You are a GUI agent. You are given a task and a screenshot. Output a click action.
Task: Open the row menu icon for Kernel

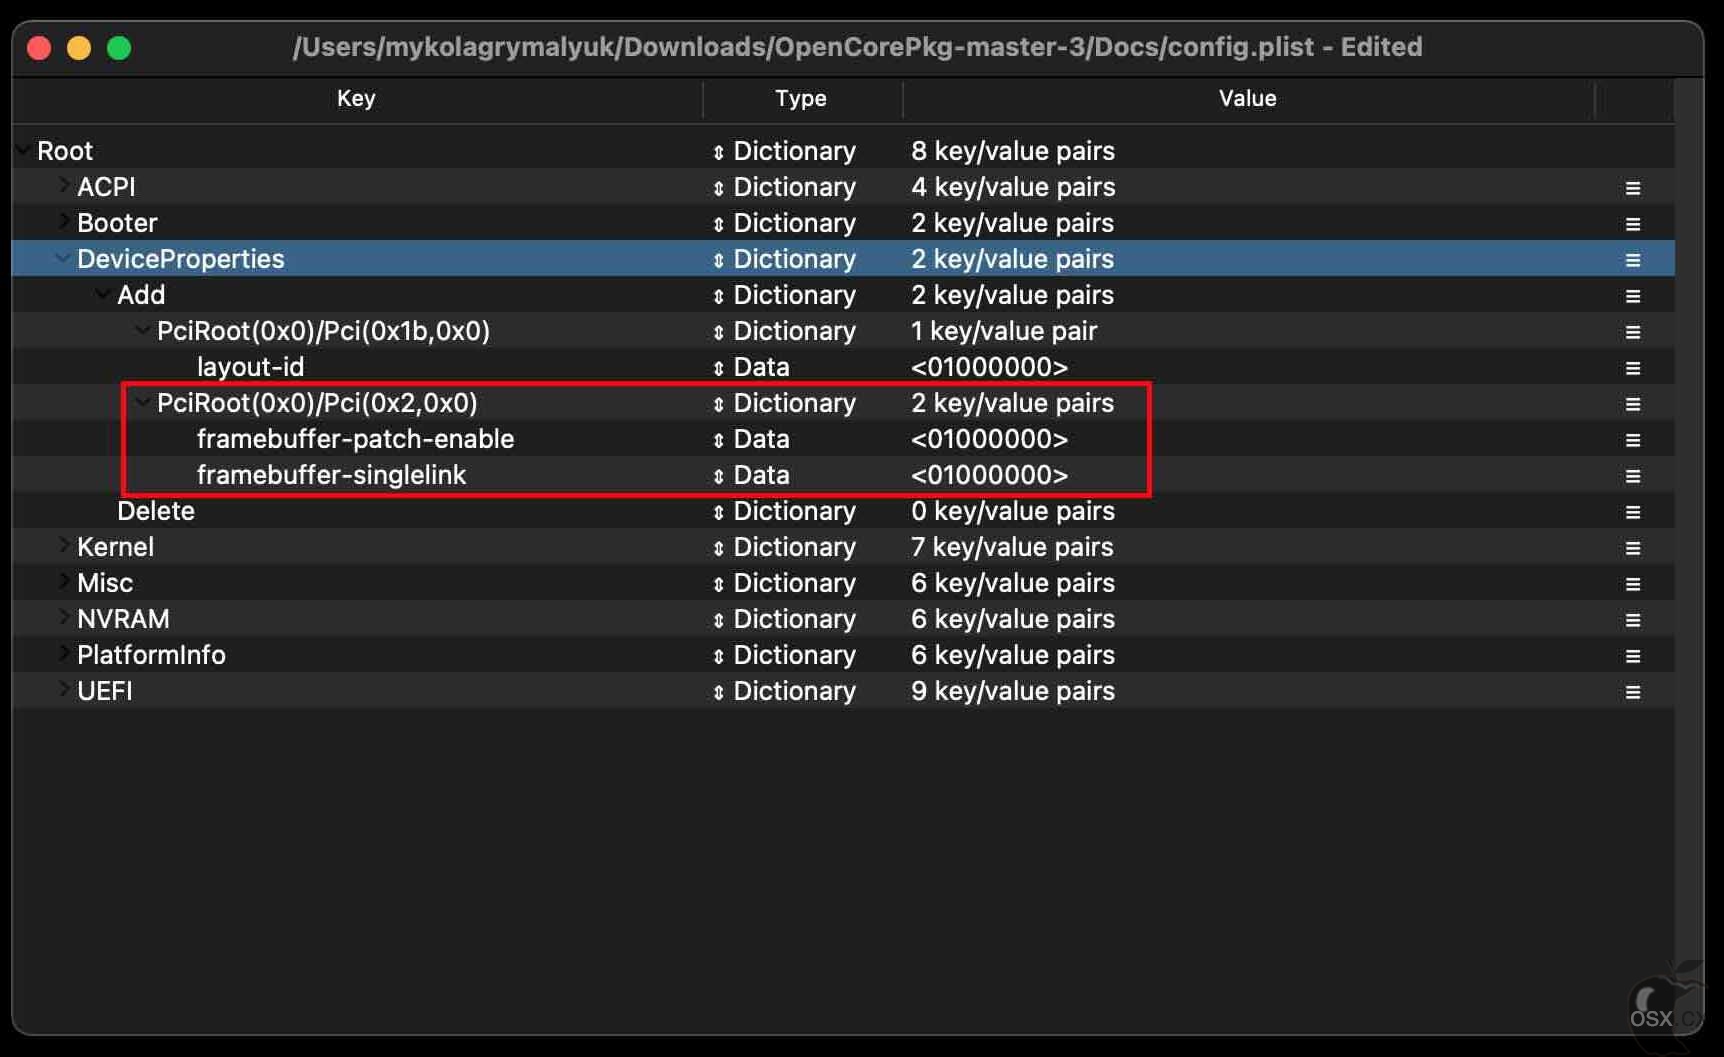[x=1632, y=548]
